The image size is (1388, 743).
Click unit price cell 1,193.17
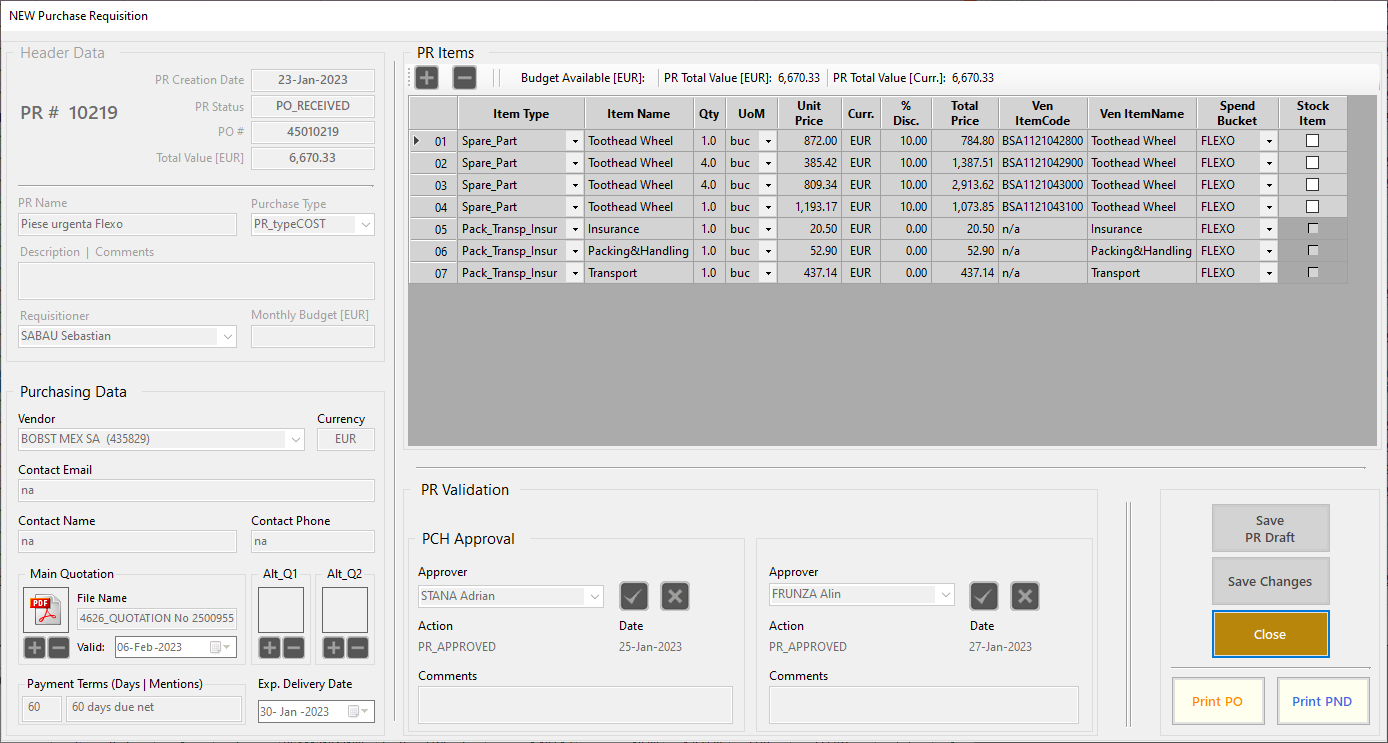[810, 207]
